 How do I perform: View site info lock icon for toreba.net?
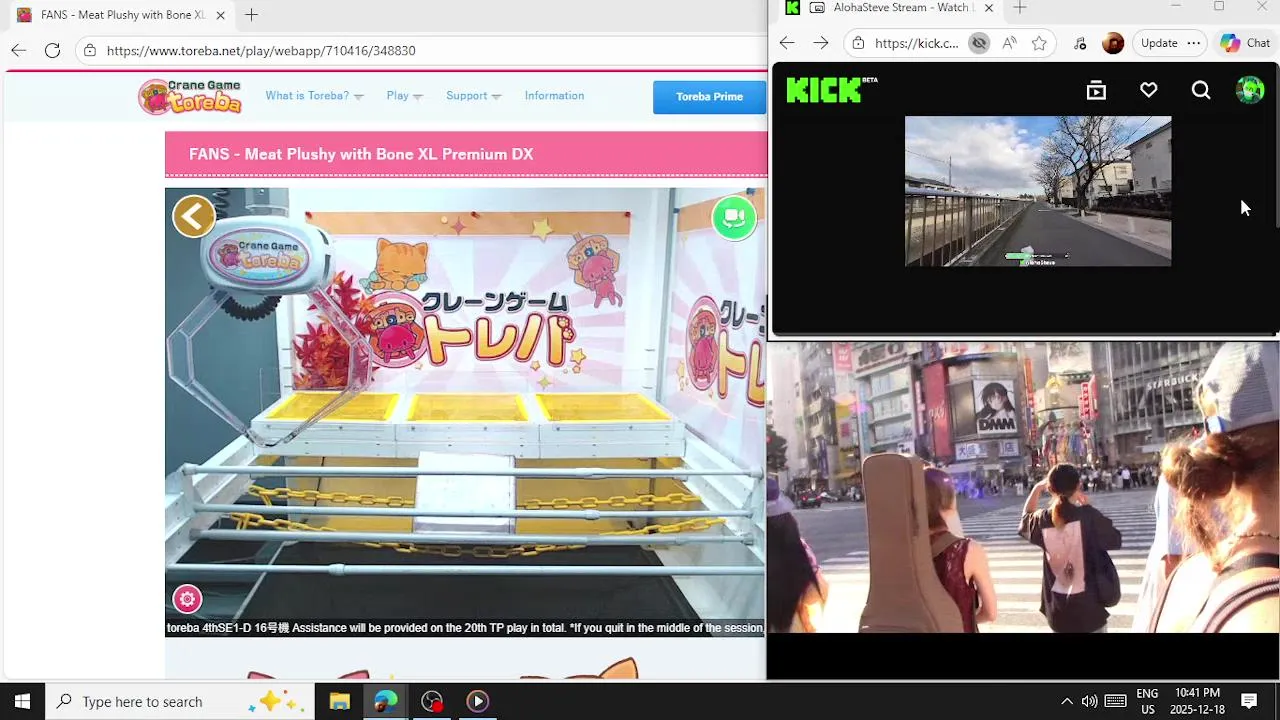click(x=90, y=50)
